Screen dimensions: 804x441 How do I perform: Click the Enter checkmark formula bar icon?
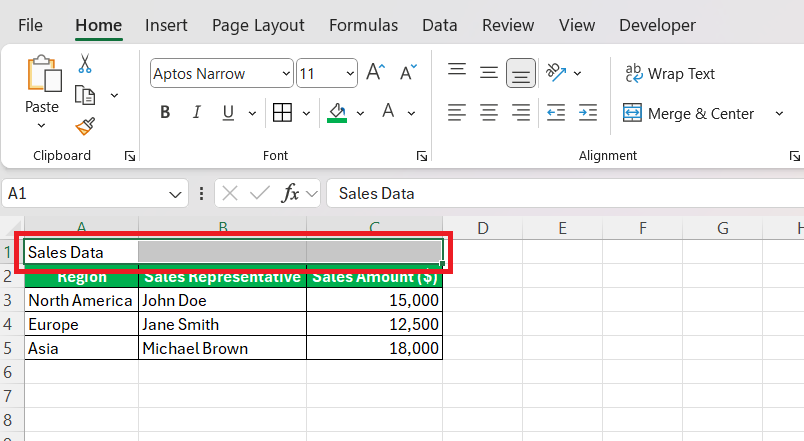pyautogui.click(x=260, y=193)
